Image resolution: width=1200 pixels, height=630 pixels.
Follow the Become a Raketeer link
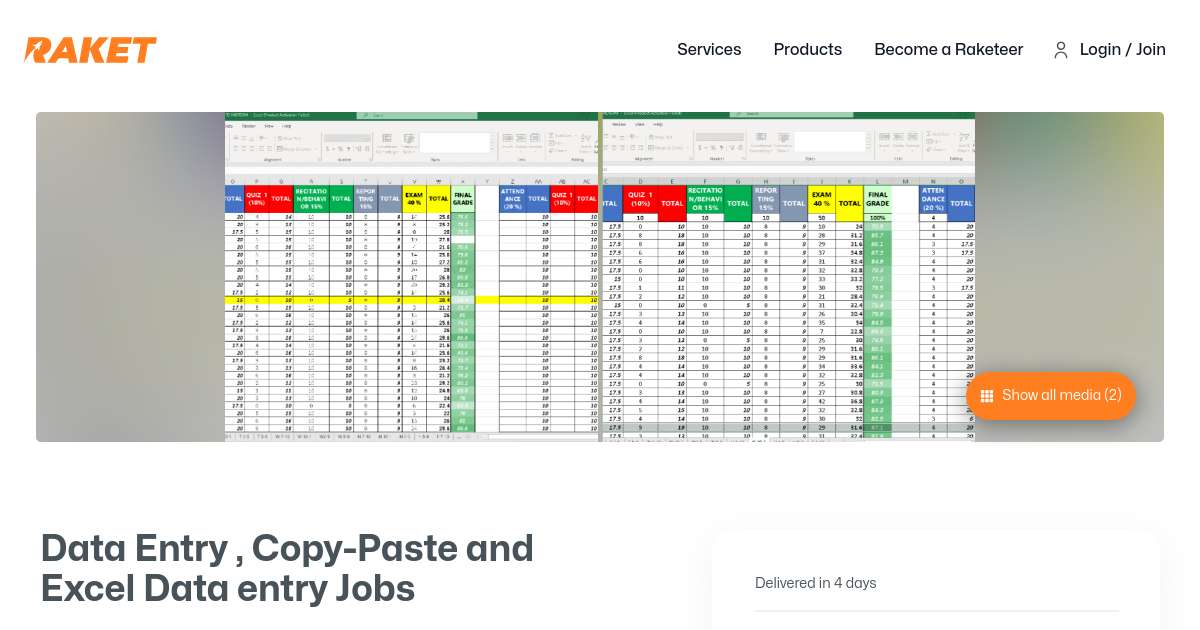coord(948,49)
